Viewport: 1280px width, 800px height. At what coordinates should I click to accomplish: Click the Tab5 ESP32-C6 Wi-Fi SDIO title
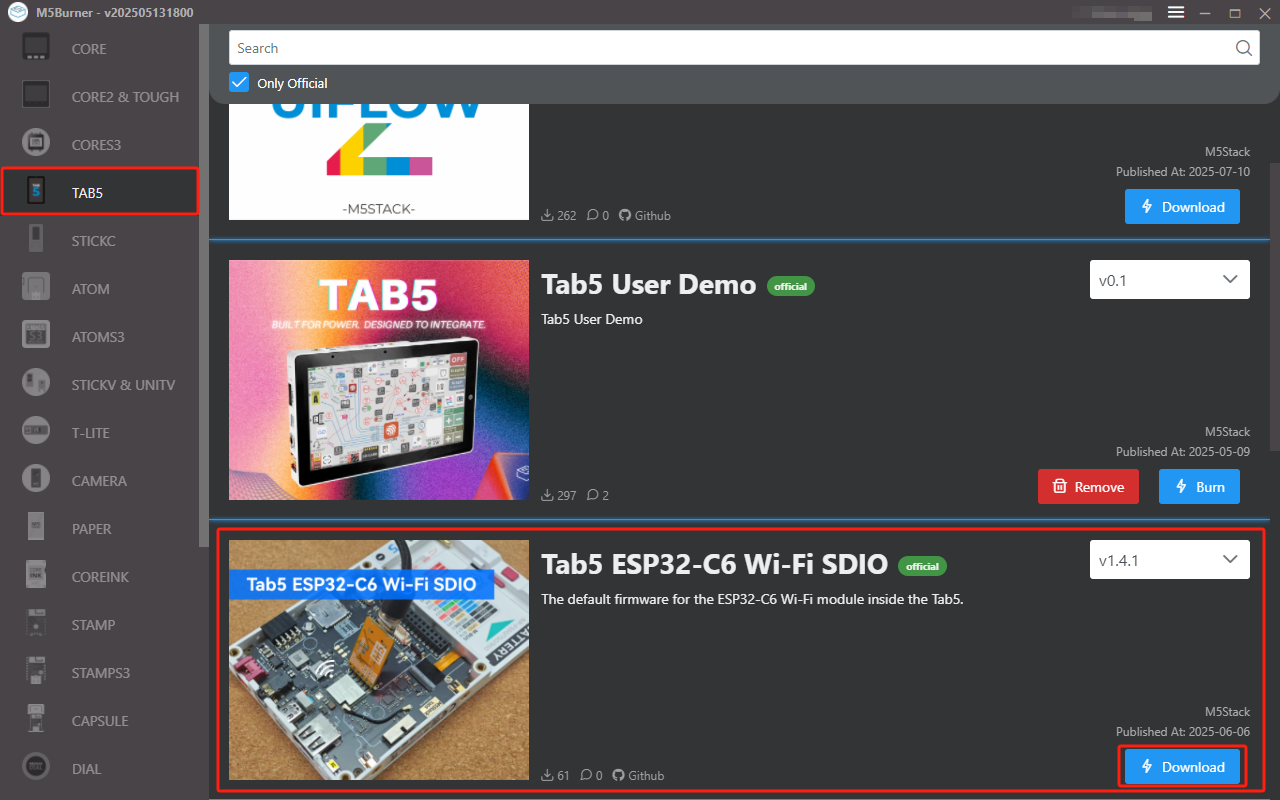coord(714,564)
